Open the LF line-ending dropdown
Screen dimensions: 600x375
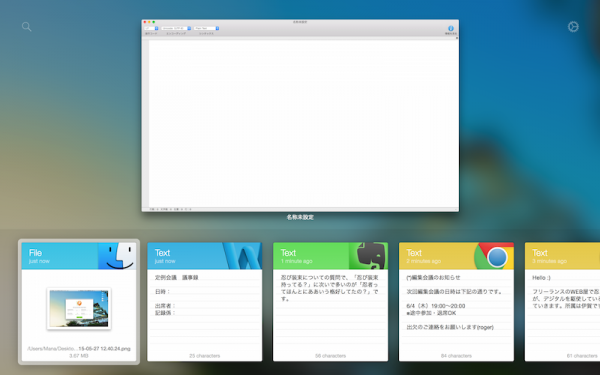click(151, 28)
